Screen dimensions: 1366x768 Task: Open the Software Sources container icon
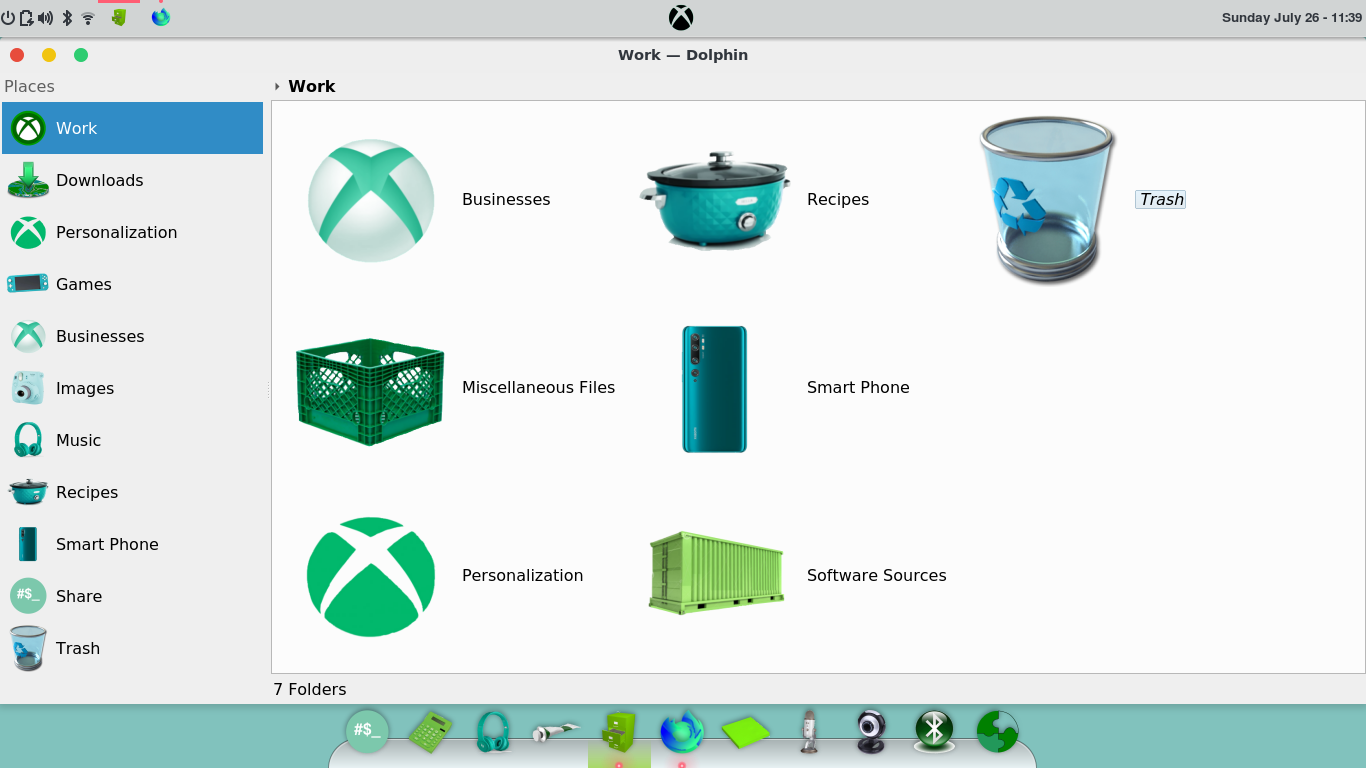coord(715,573)
